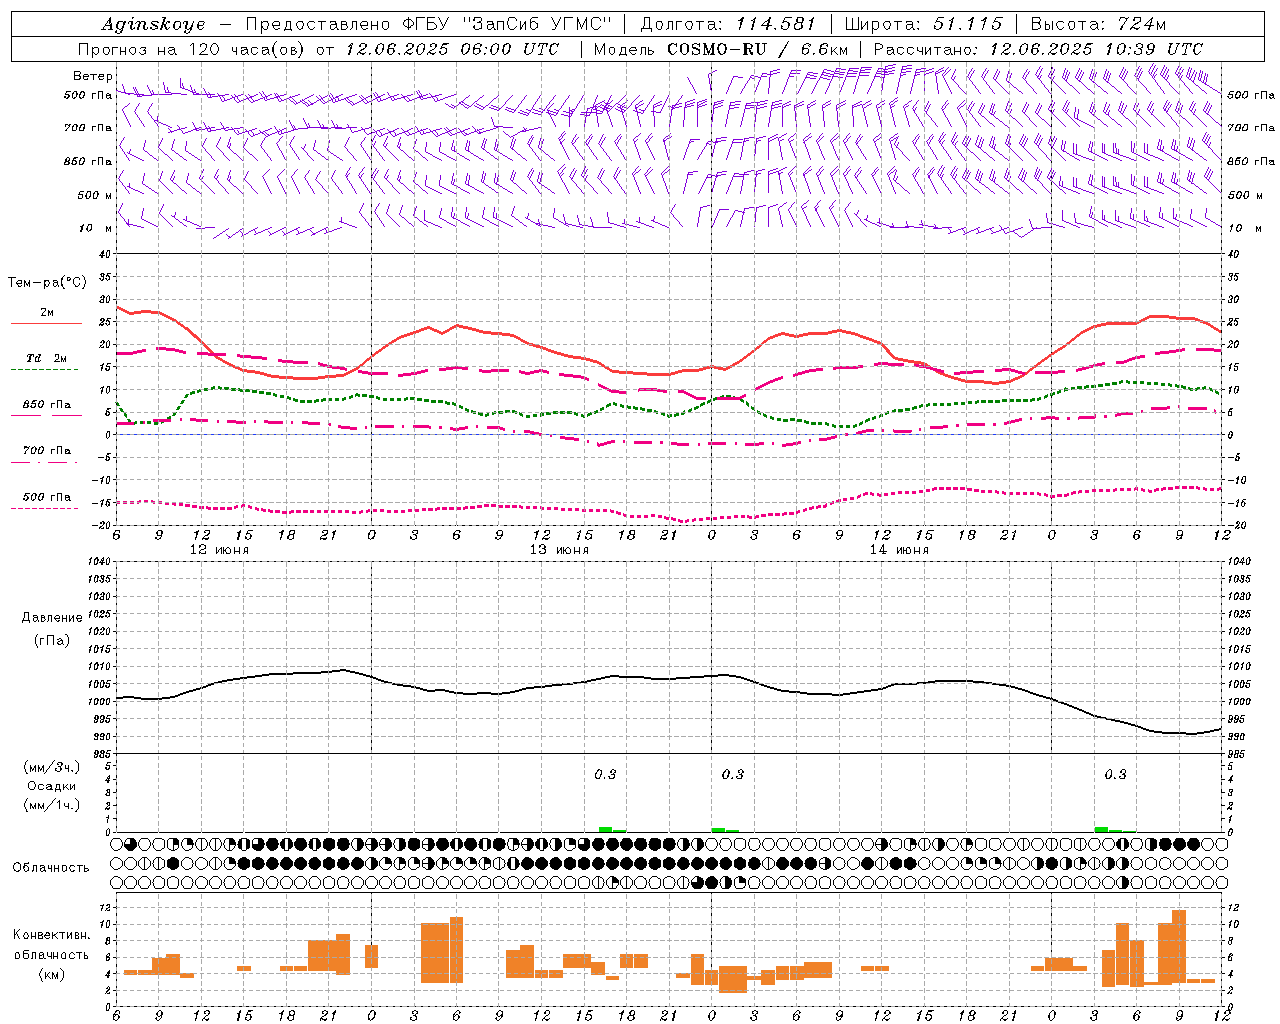Click the "Ветер" wind panel label
Viewport: 1280px width, 1024px height.
tap(92, 76)
